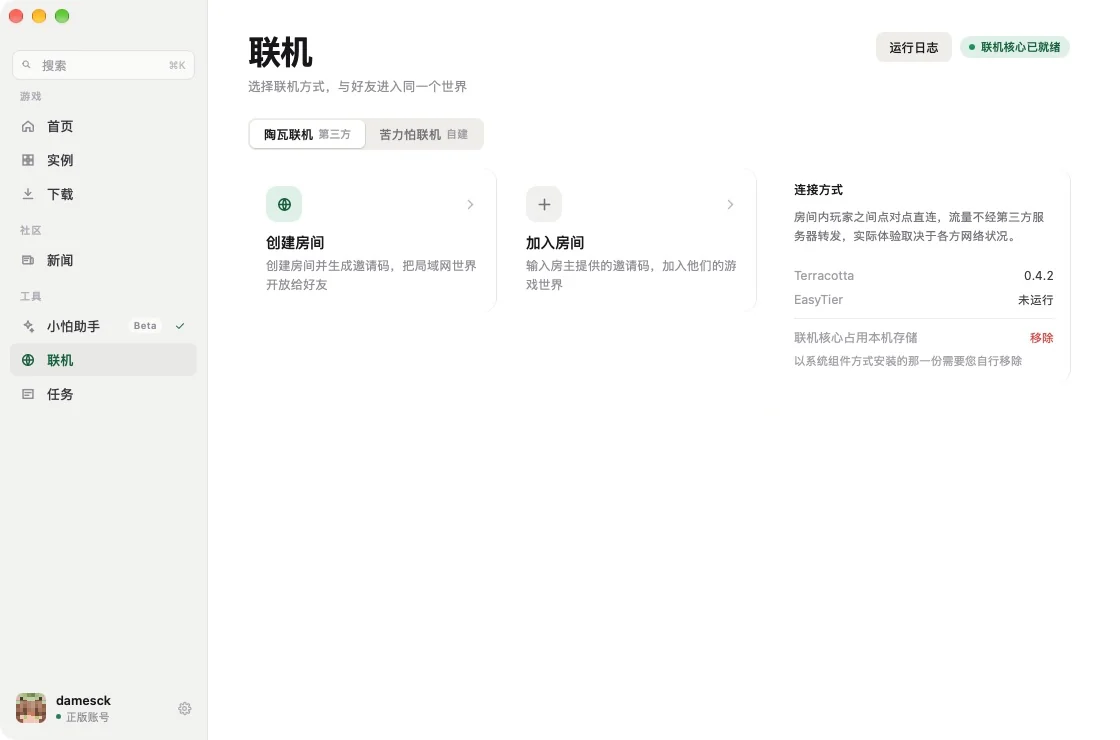
Task: Click the 正版账号 status text
Action: tap(88, 717)
